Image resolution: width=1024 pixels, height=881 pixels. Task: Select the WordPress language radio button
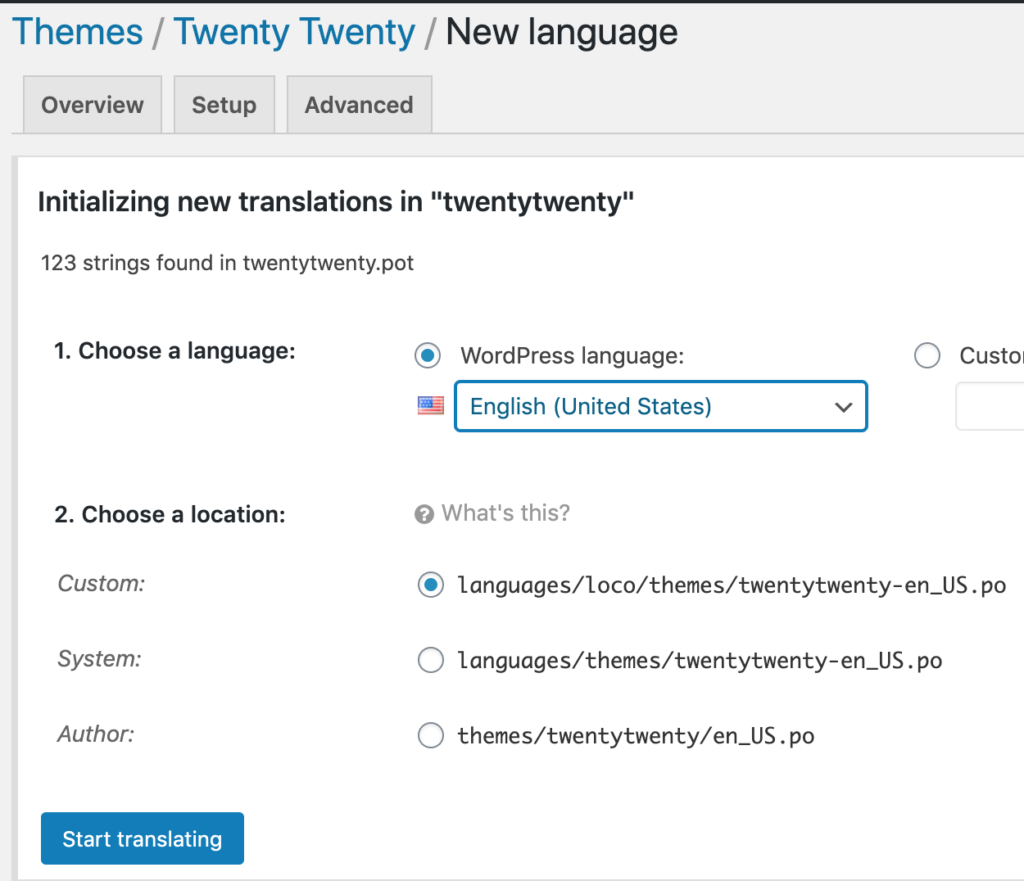point(428,355)
